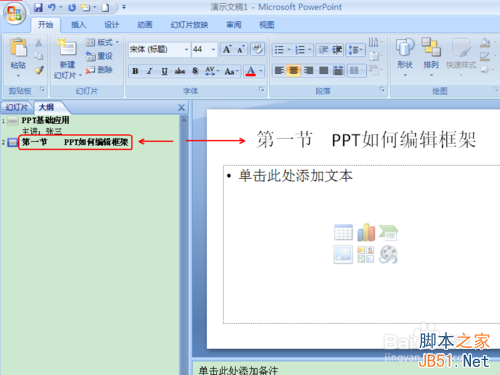Switch to the 开始 ribbon tab
The image size is (500, 375).
pos(45,25)
